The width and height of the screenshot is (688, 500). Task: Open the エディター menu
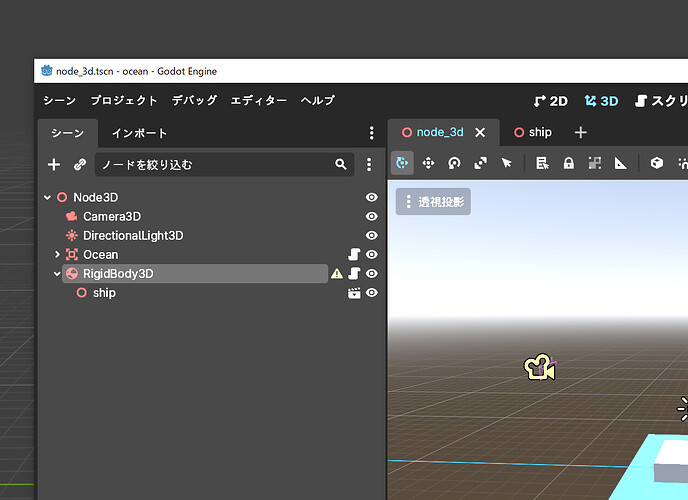tap(258, 100)
